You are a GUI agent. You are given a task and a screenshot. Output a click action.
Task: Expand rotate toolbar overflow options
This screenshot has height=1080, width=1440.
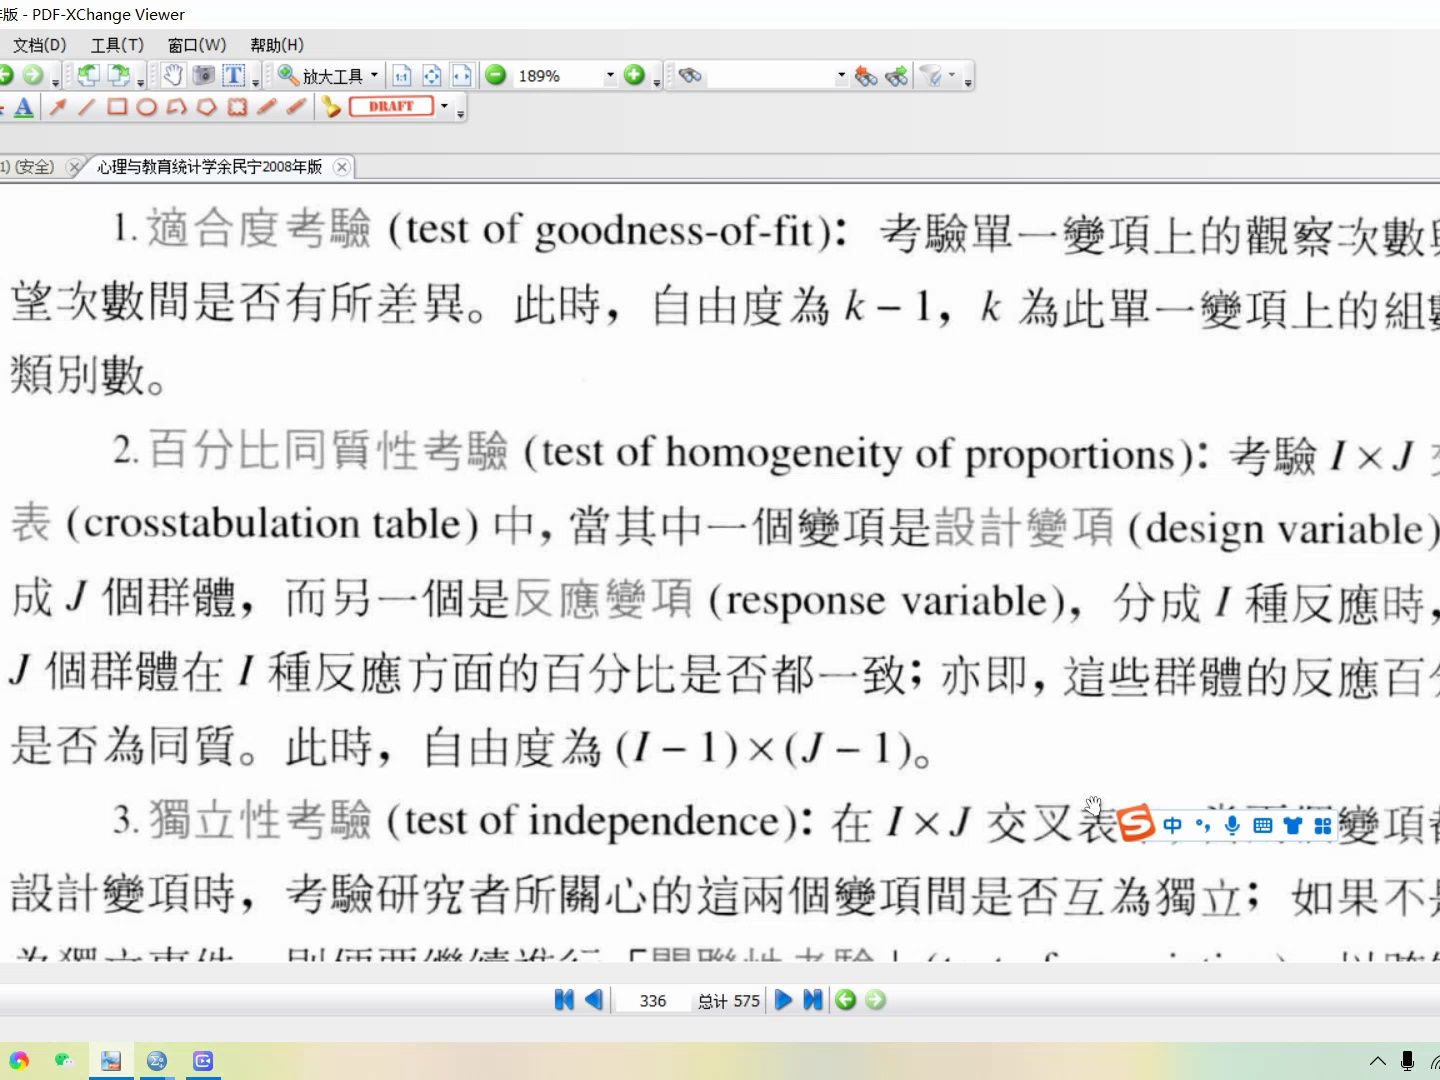[x=140, y=83]
